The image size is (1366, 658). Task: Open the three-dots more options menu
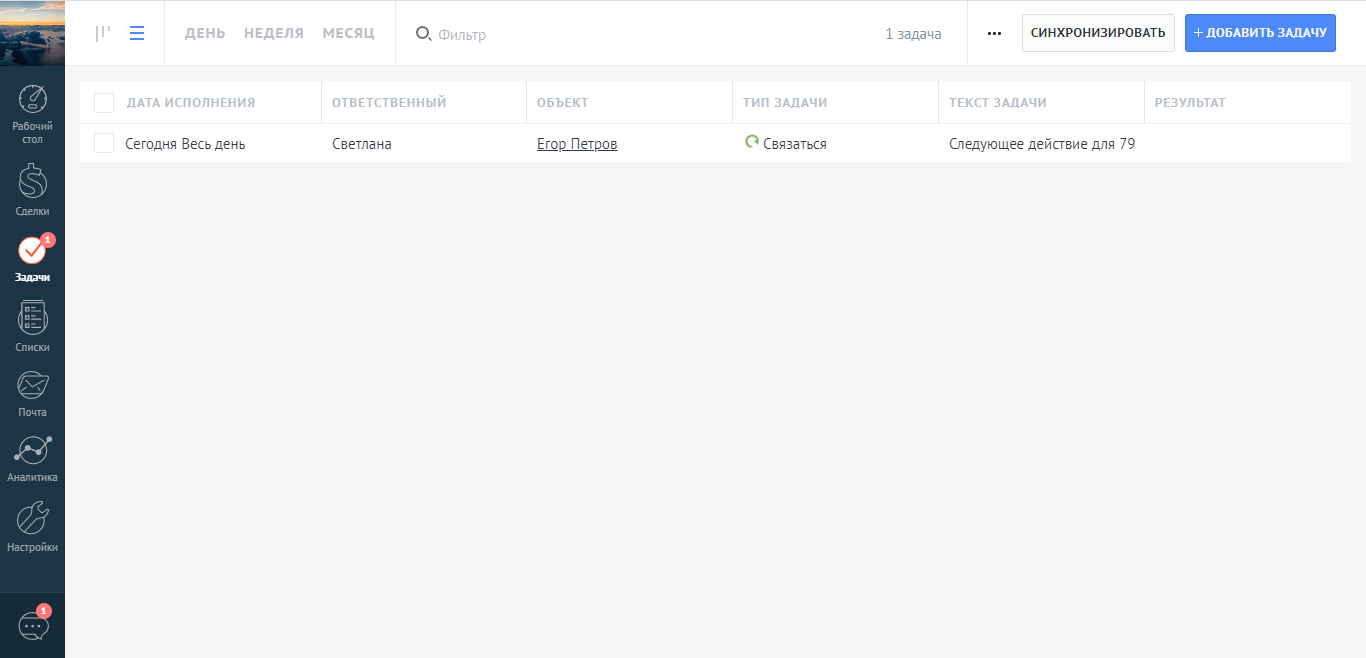[994, 33]
